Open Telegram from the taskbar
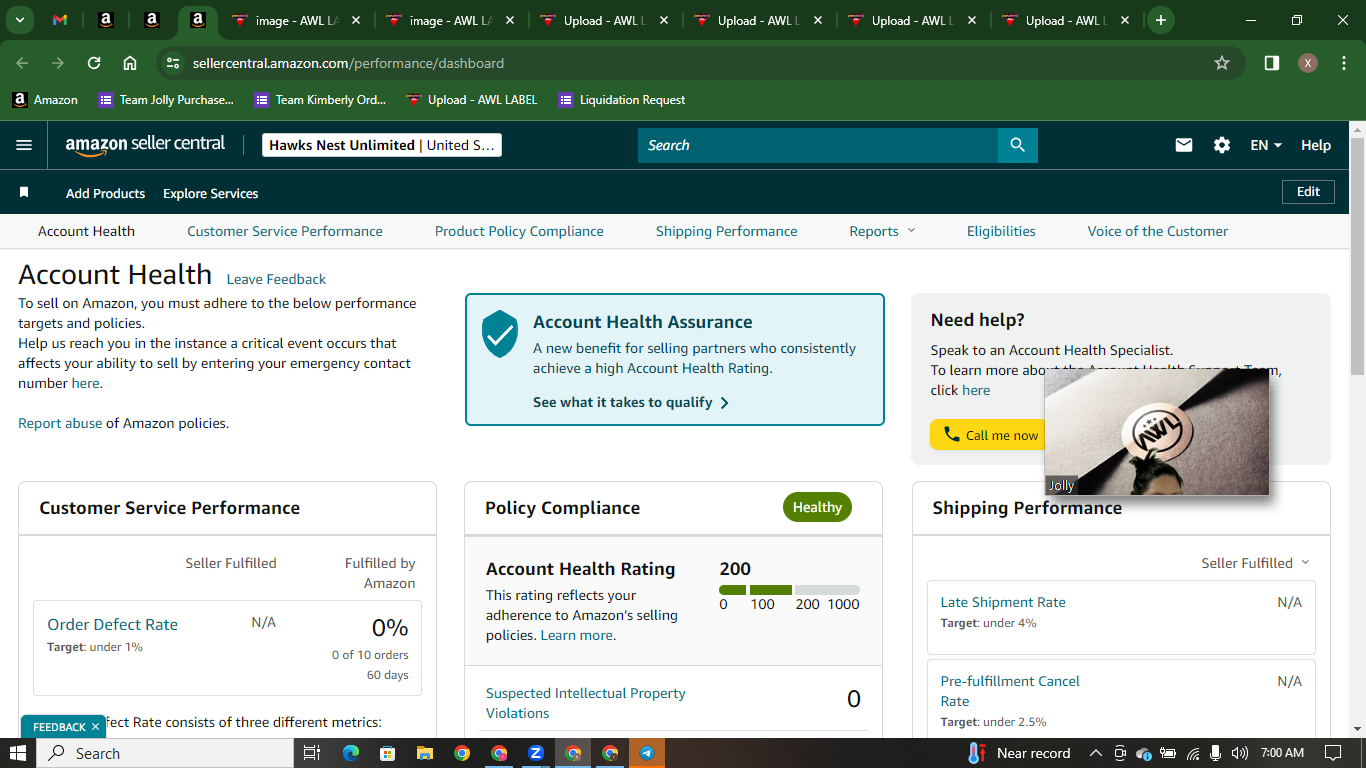Image resolution: width=1366 pixels, height=768 pixels. click(647, 753)
